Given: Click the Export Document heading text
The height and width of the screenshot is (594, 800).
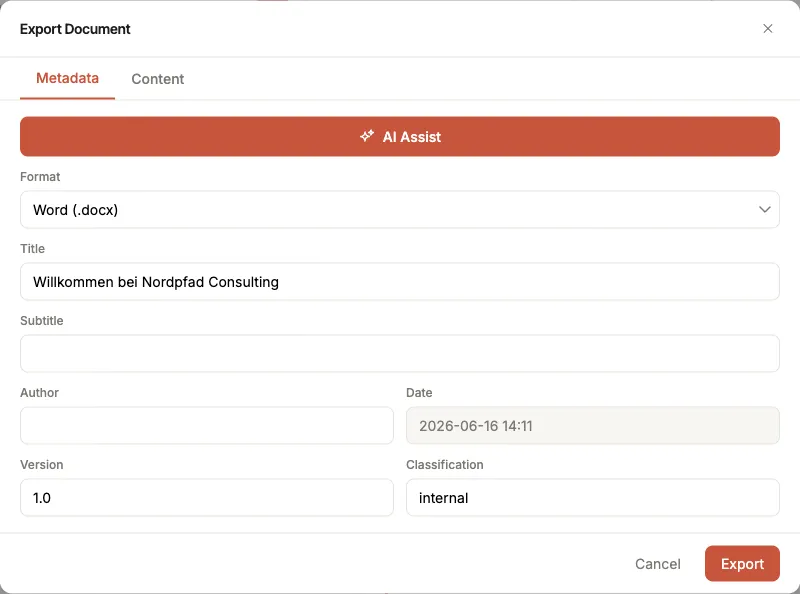Looking at the screenshot, I should [75, 29].
